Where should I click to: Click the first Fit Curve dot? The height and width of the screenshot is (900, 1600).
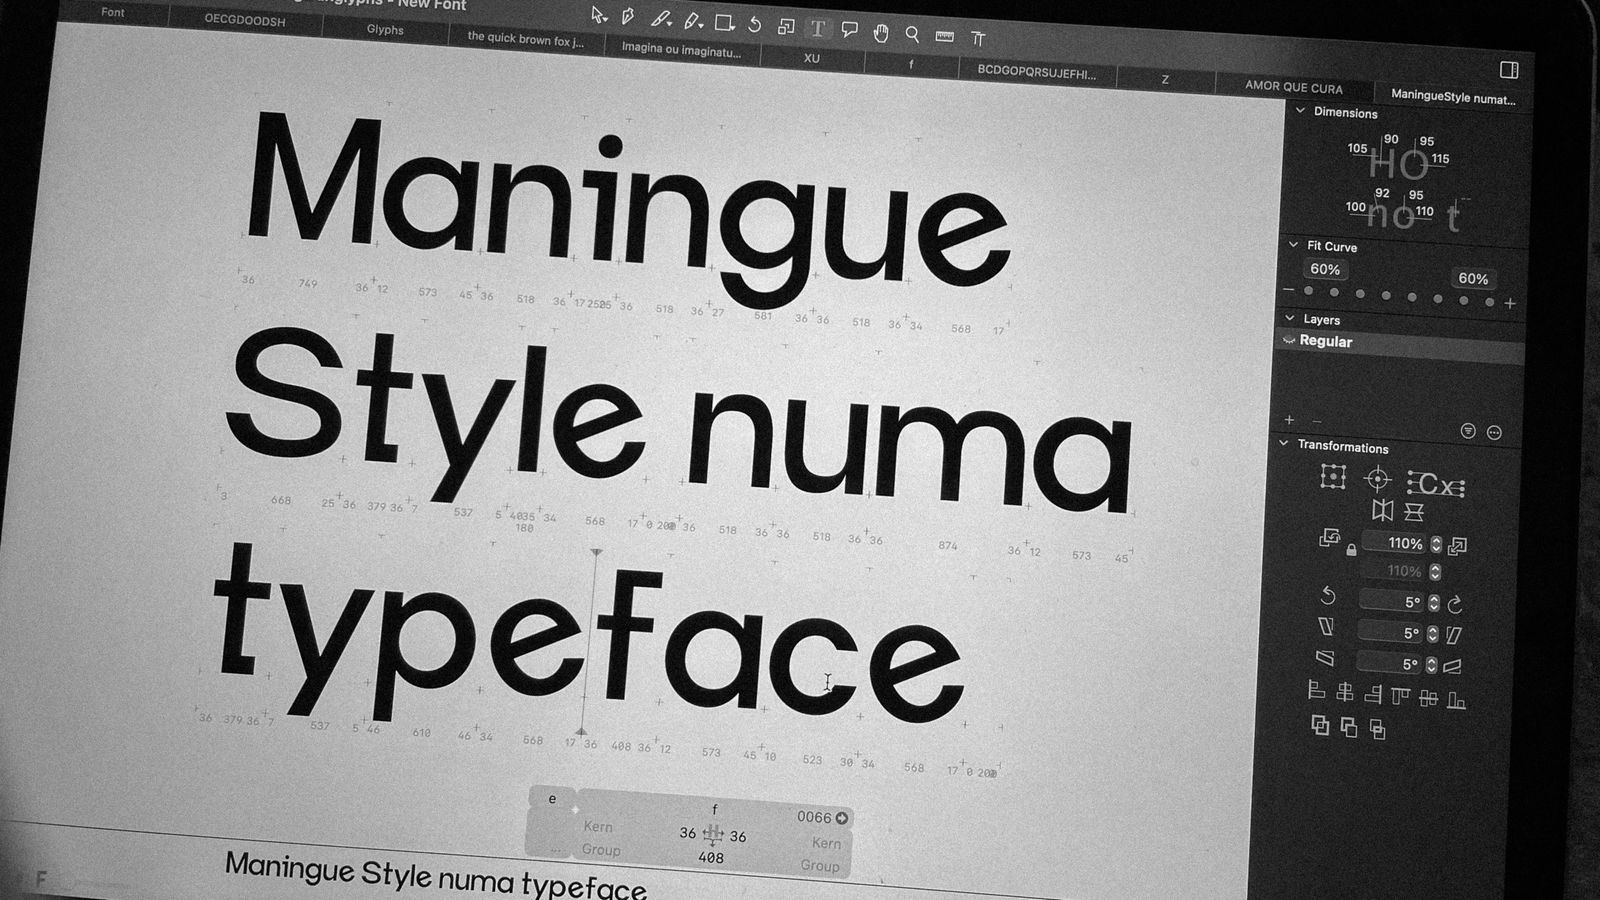(x=1308, y=291)
